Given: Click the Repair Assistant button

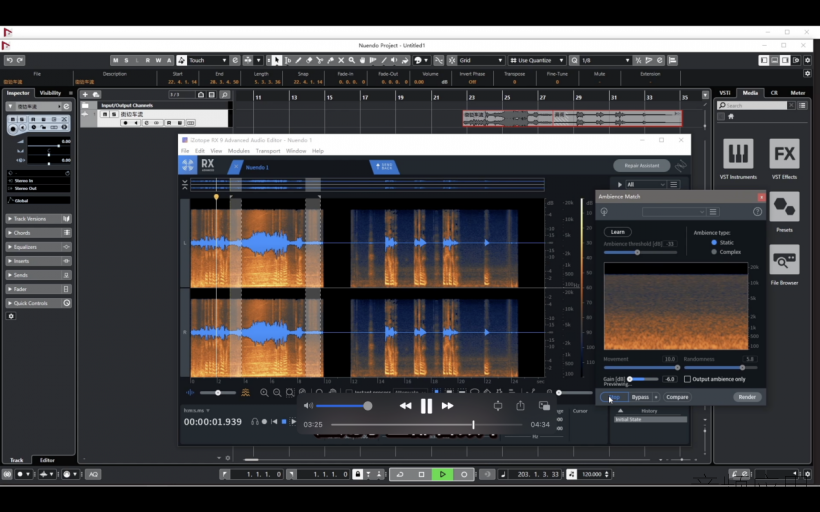Looking at the screenshot, I should (642, 166).
